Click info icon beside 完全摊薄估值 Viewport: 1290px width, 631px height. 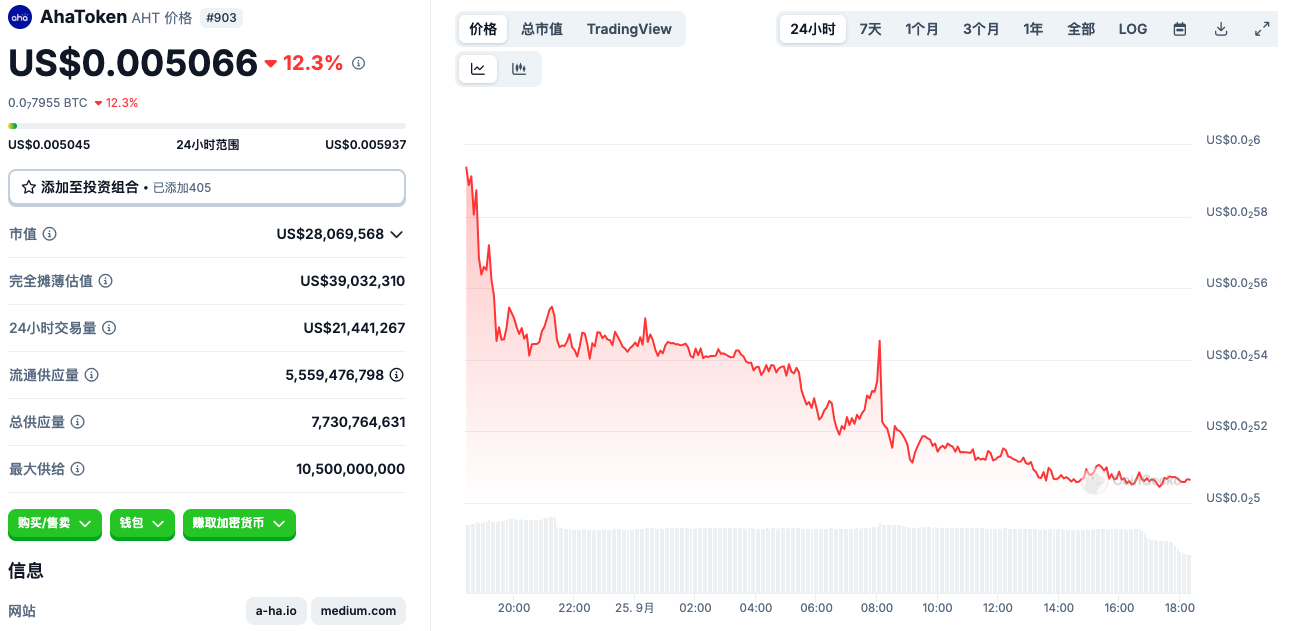tap(105, 281)
